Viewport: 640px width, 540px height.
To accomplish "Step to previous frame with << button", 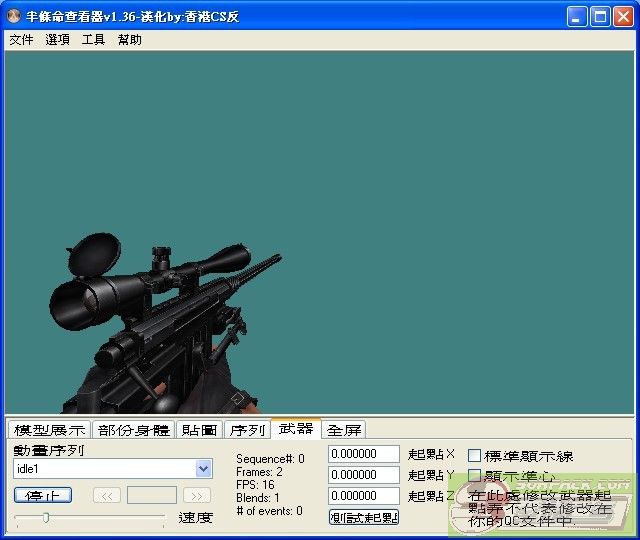I will [x=107, y=495].
